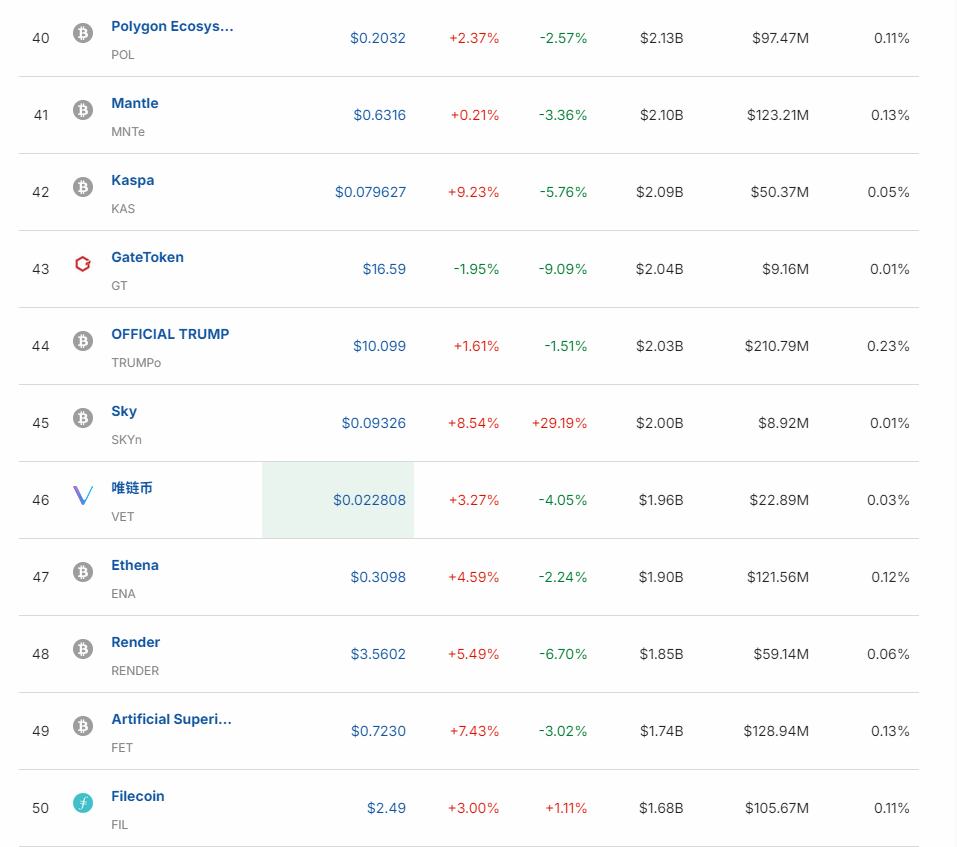The image size is (957, 847).
Task: Click the $2.13B Polygon market cap
Action: (x=662, y=38)
